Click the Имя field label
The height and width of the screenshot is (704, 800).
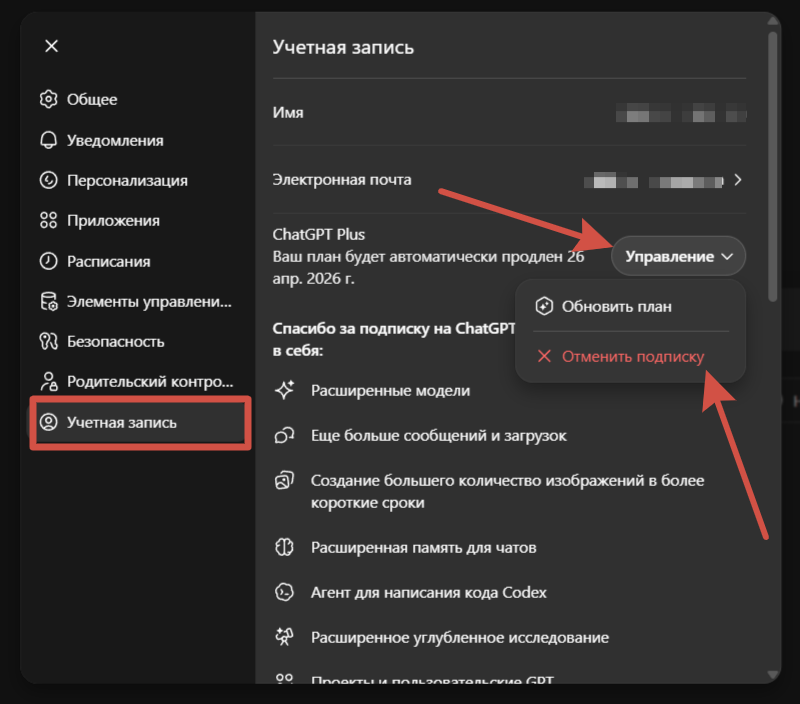(288, 113)
